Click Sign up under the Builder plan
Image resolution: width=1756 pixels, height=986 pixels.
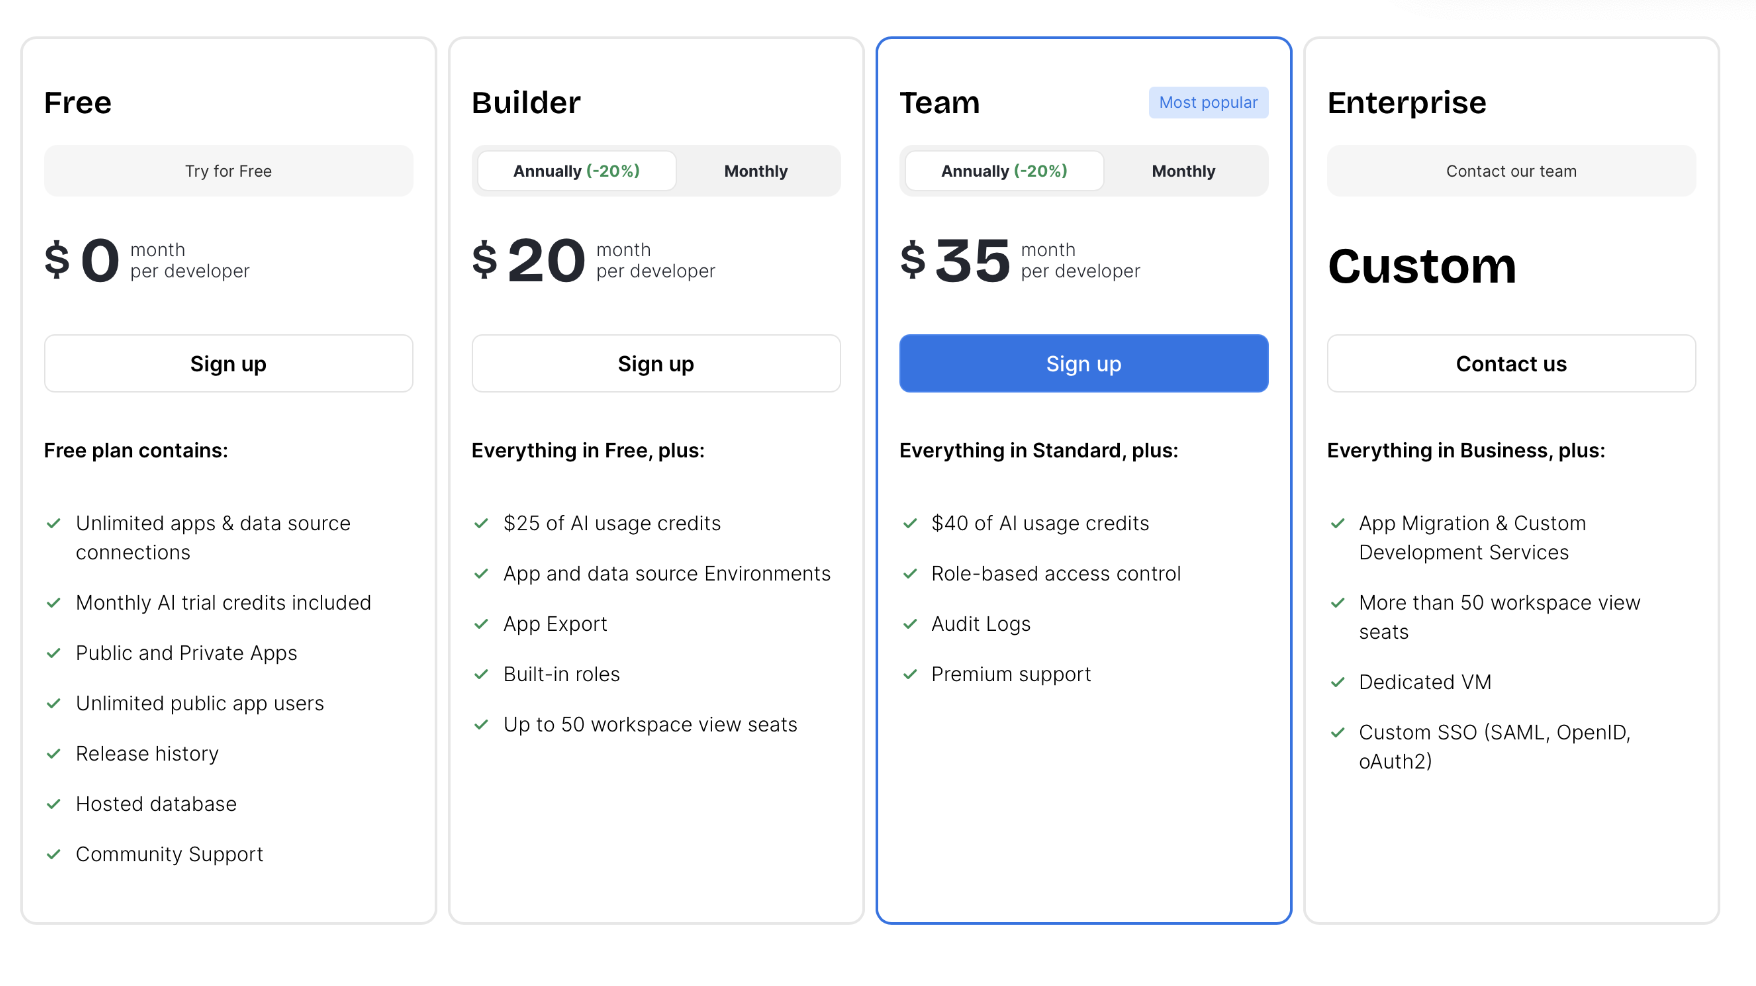point(656,363)
